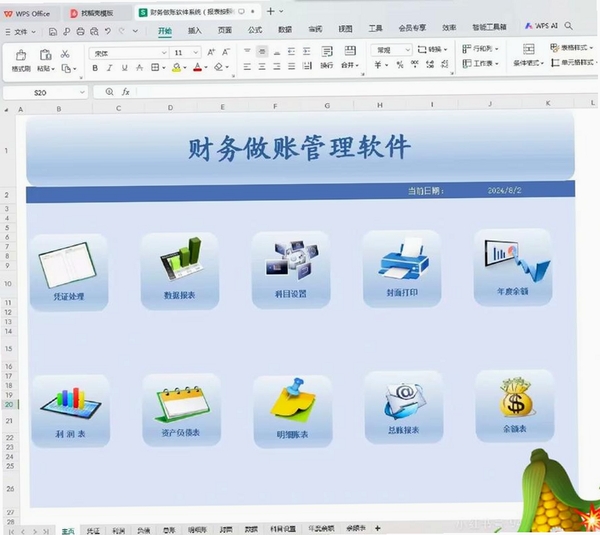Open a new document tab with plus
The width and height of the screenshot is (600, 535).
271,11
